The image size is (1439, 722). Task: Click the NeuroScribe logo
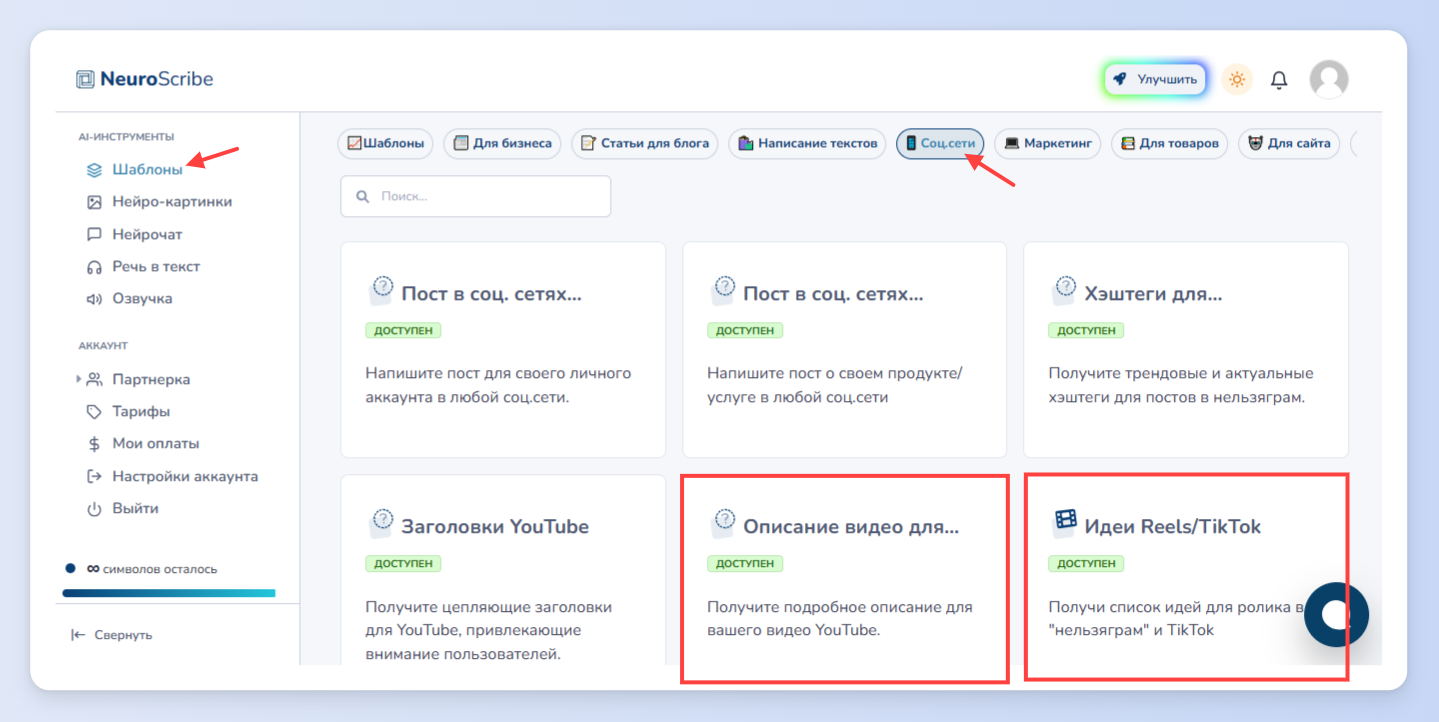tap(144, 79)
